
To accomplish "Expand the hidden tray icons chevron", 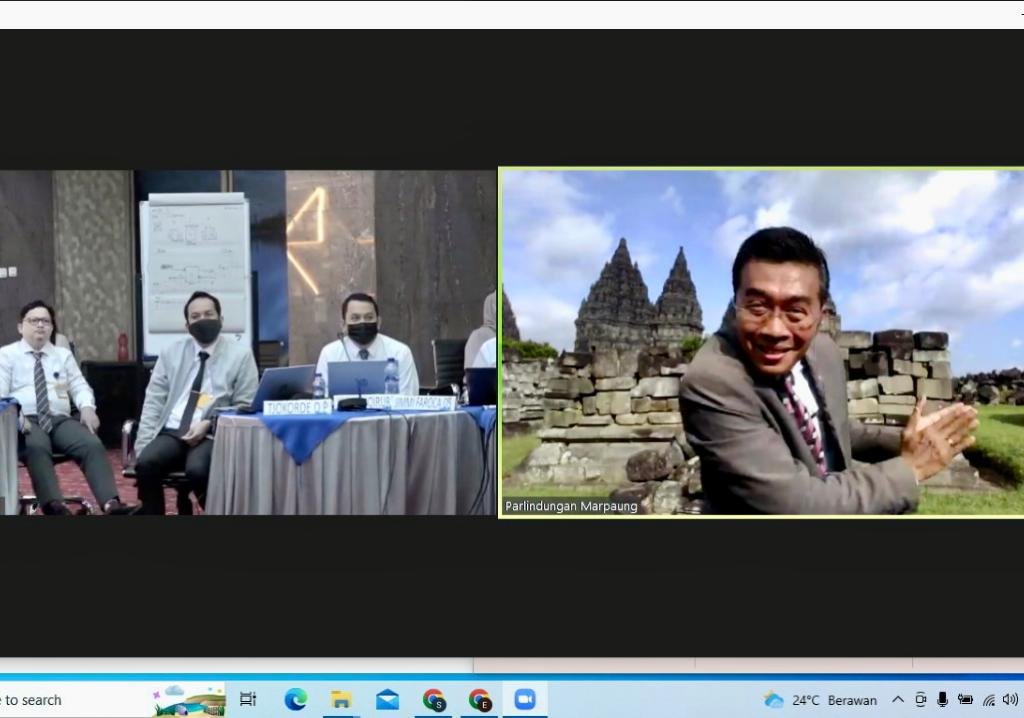I will [x=898, y=700].
